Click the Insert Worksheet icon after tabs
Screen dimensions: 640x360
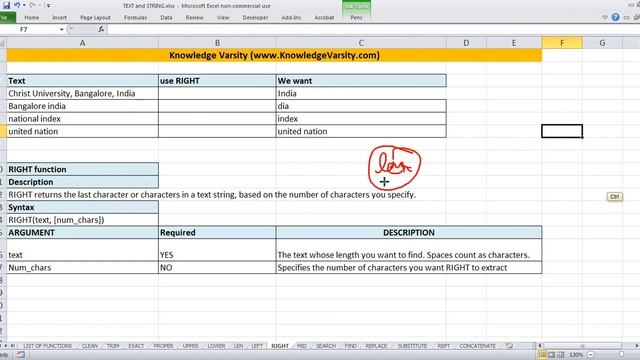509,346
